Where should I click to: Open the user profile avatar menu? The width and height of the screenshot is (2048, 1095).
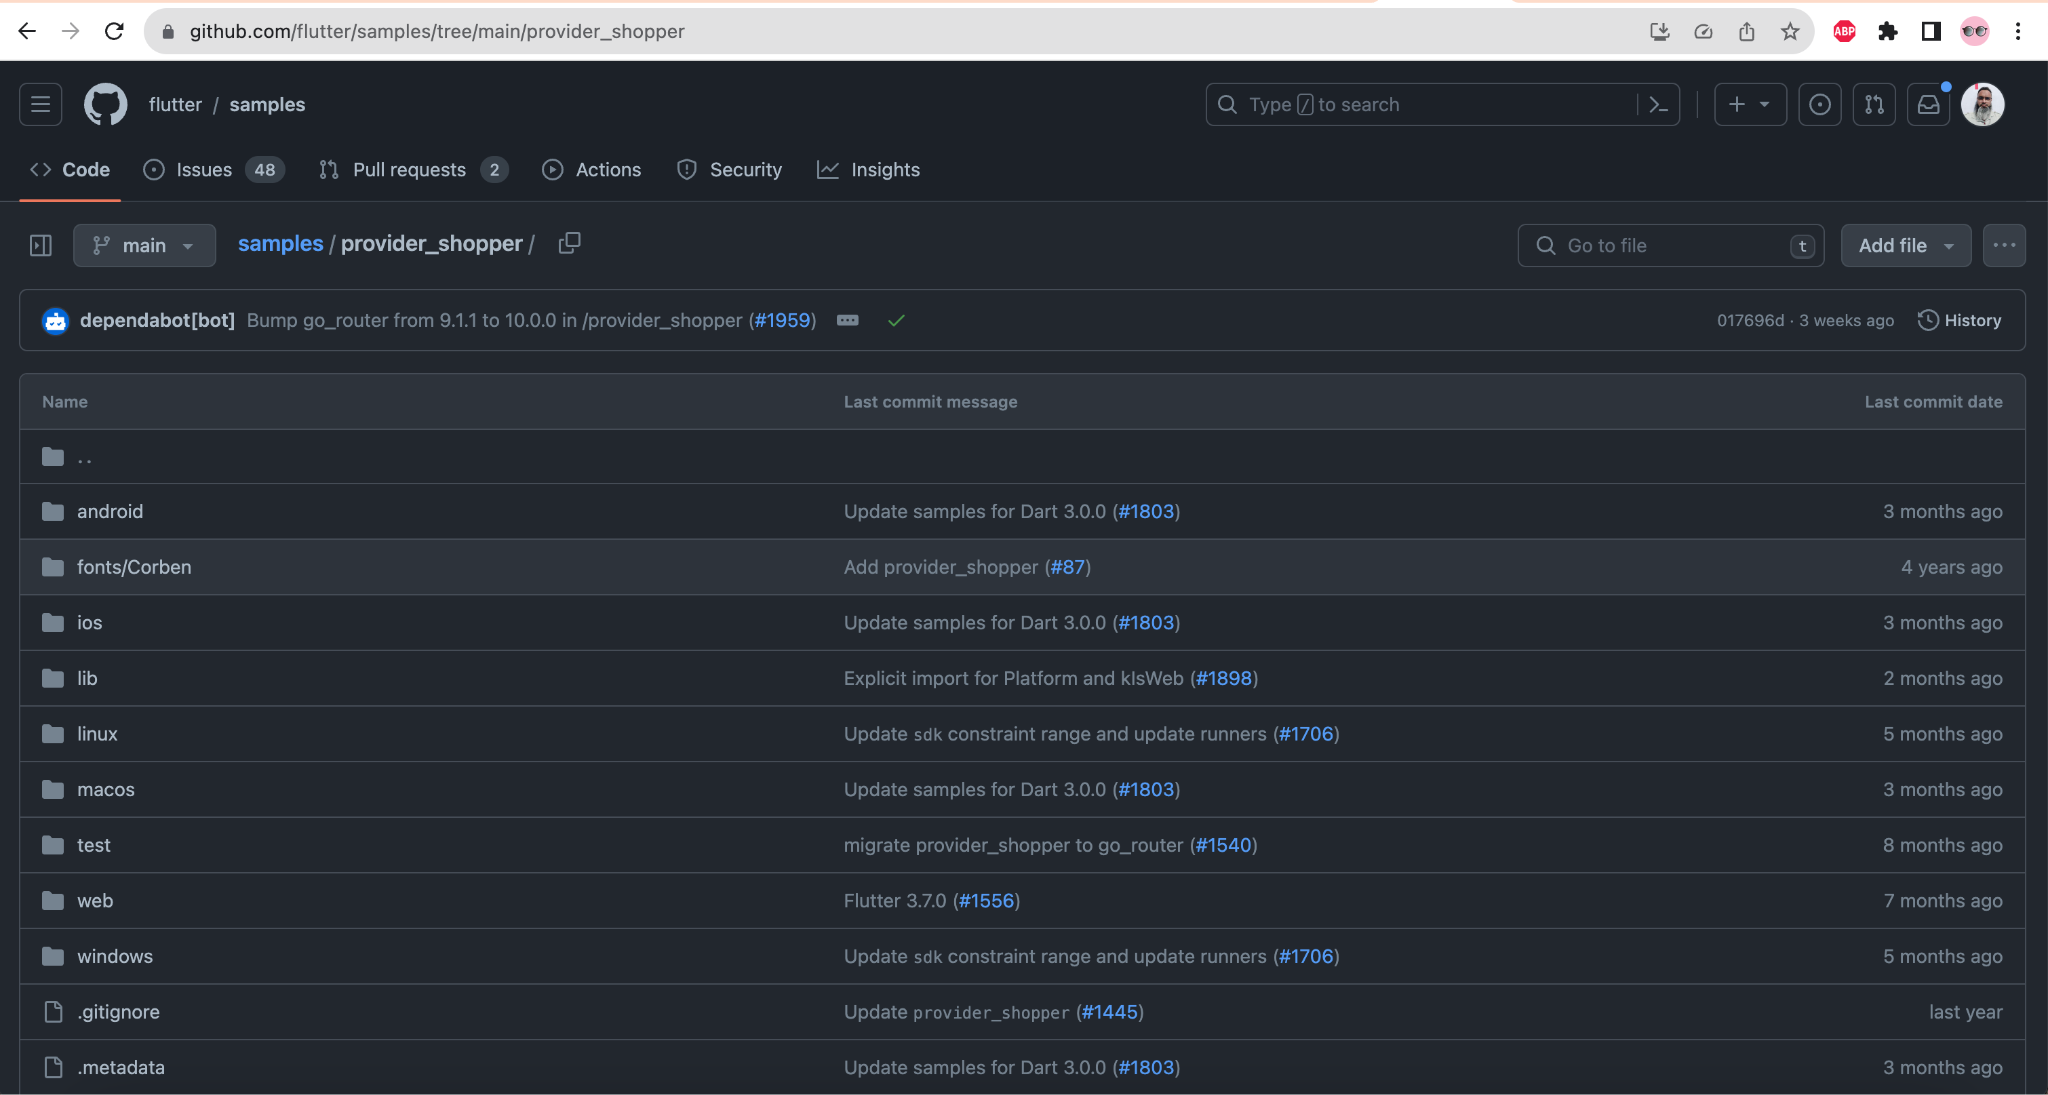tap(1982, 104)
